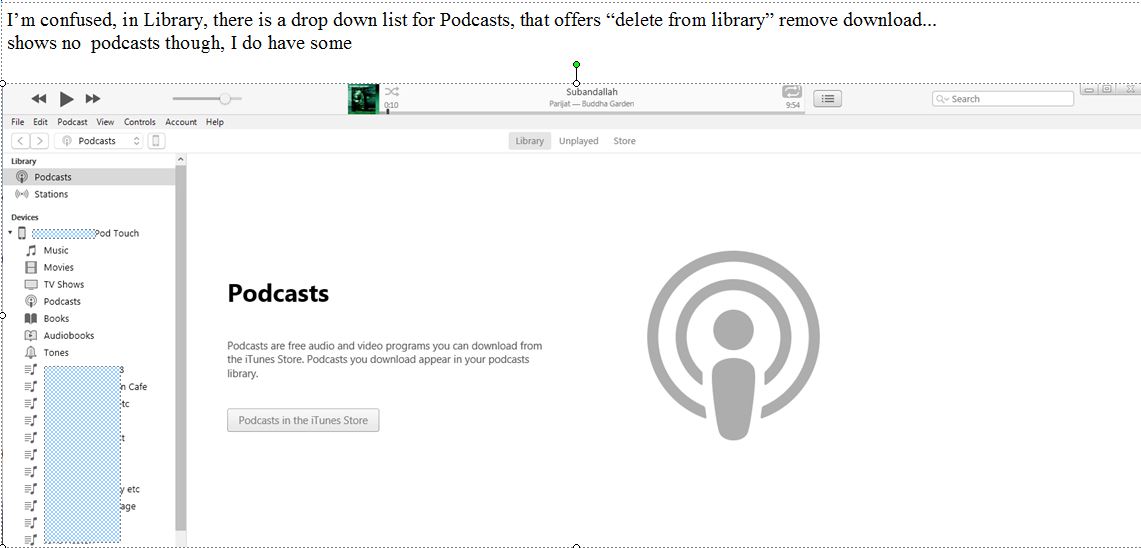Open the File menu

coord(17,122)
